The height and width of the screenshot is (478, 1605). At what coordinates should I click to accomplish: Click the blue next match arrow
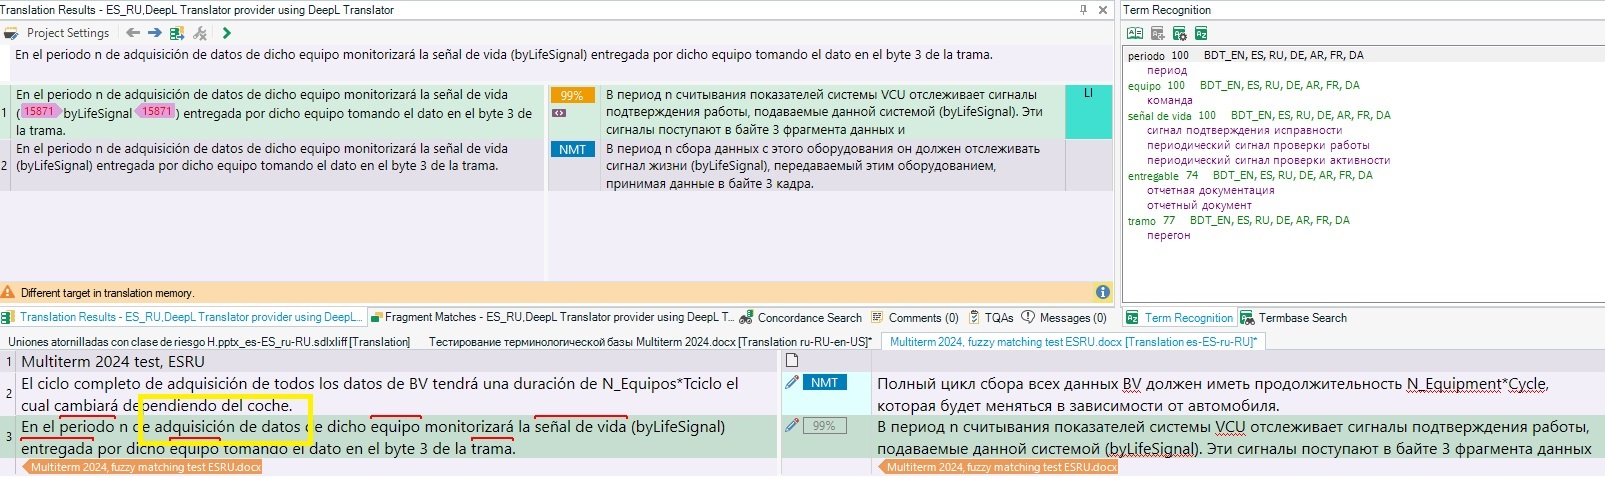pos(154,33)
